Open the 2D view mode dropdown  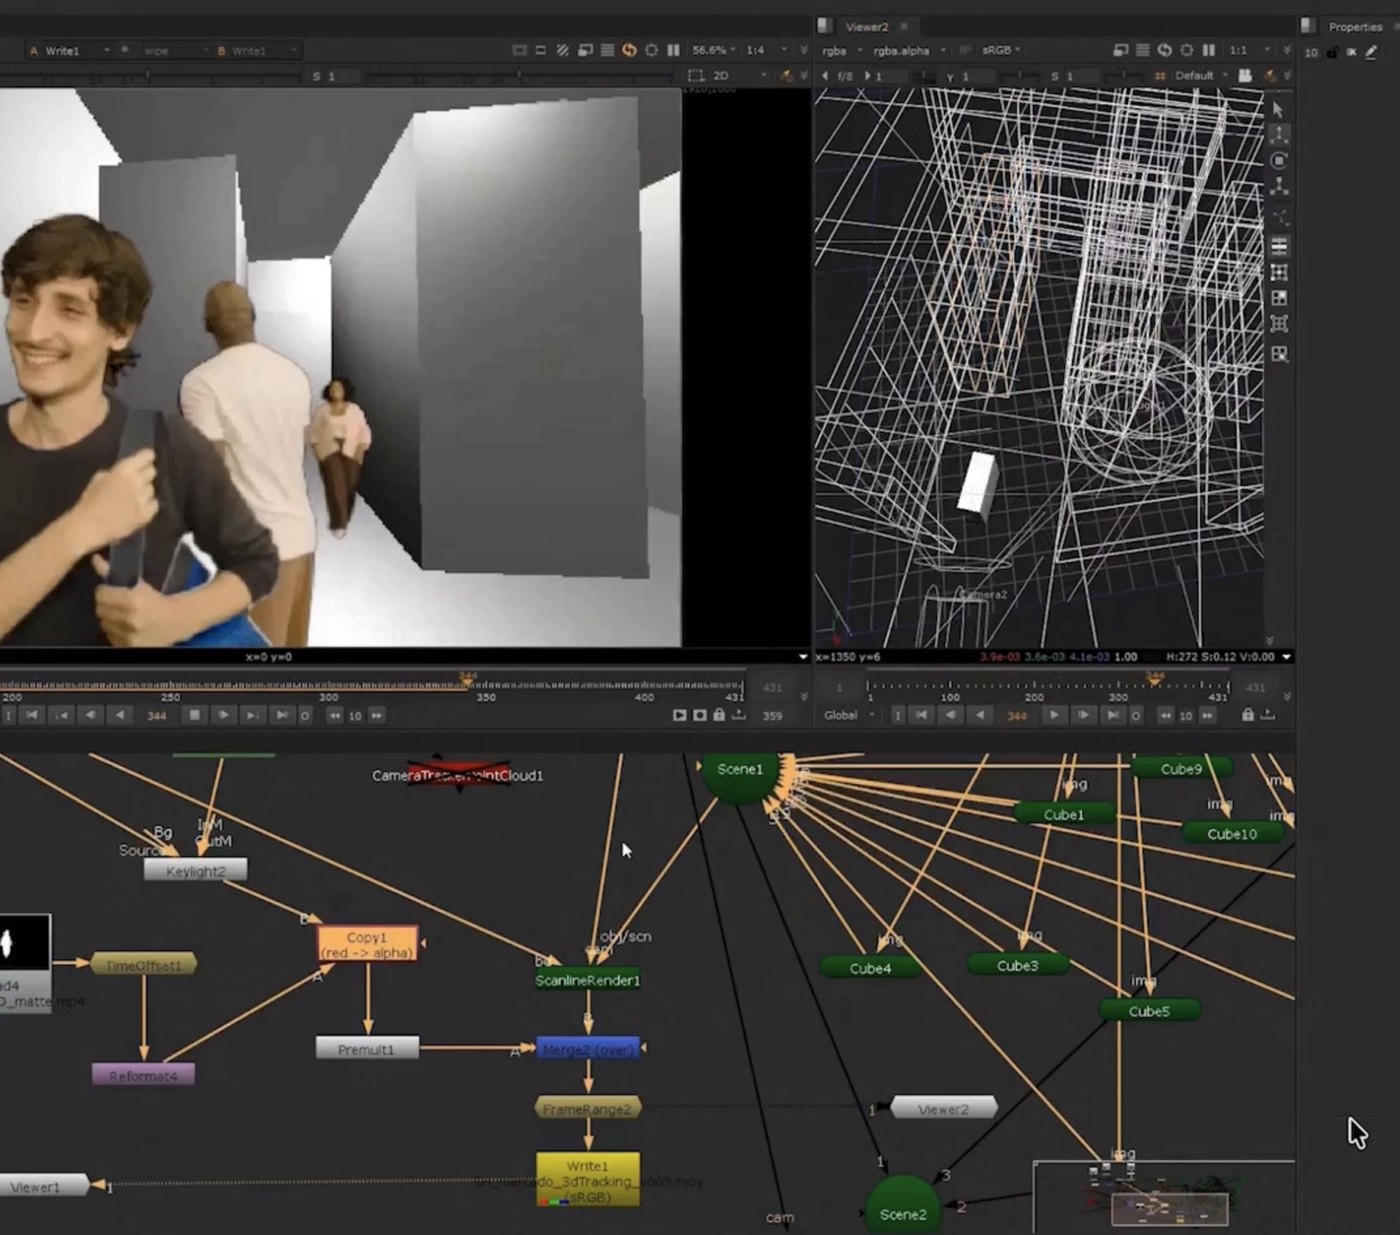(x=740, y=76)
